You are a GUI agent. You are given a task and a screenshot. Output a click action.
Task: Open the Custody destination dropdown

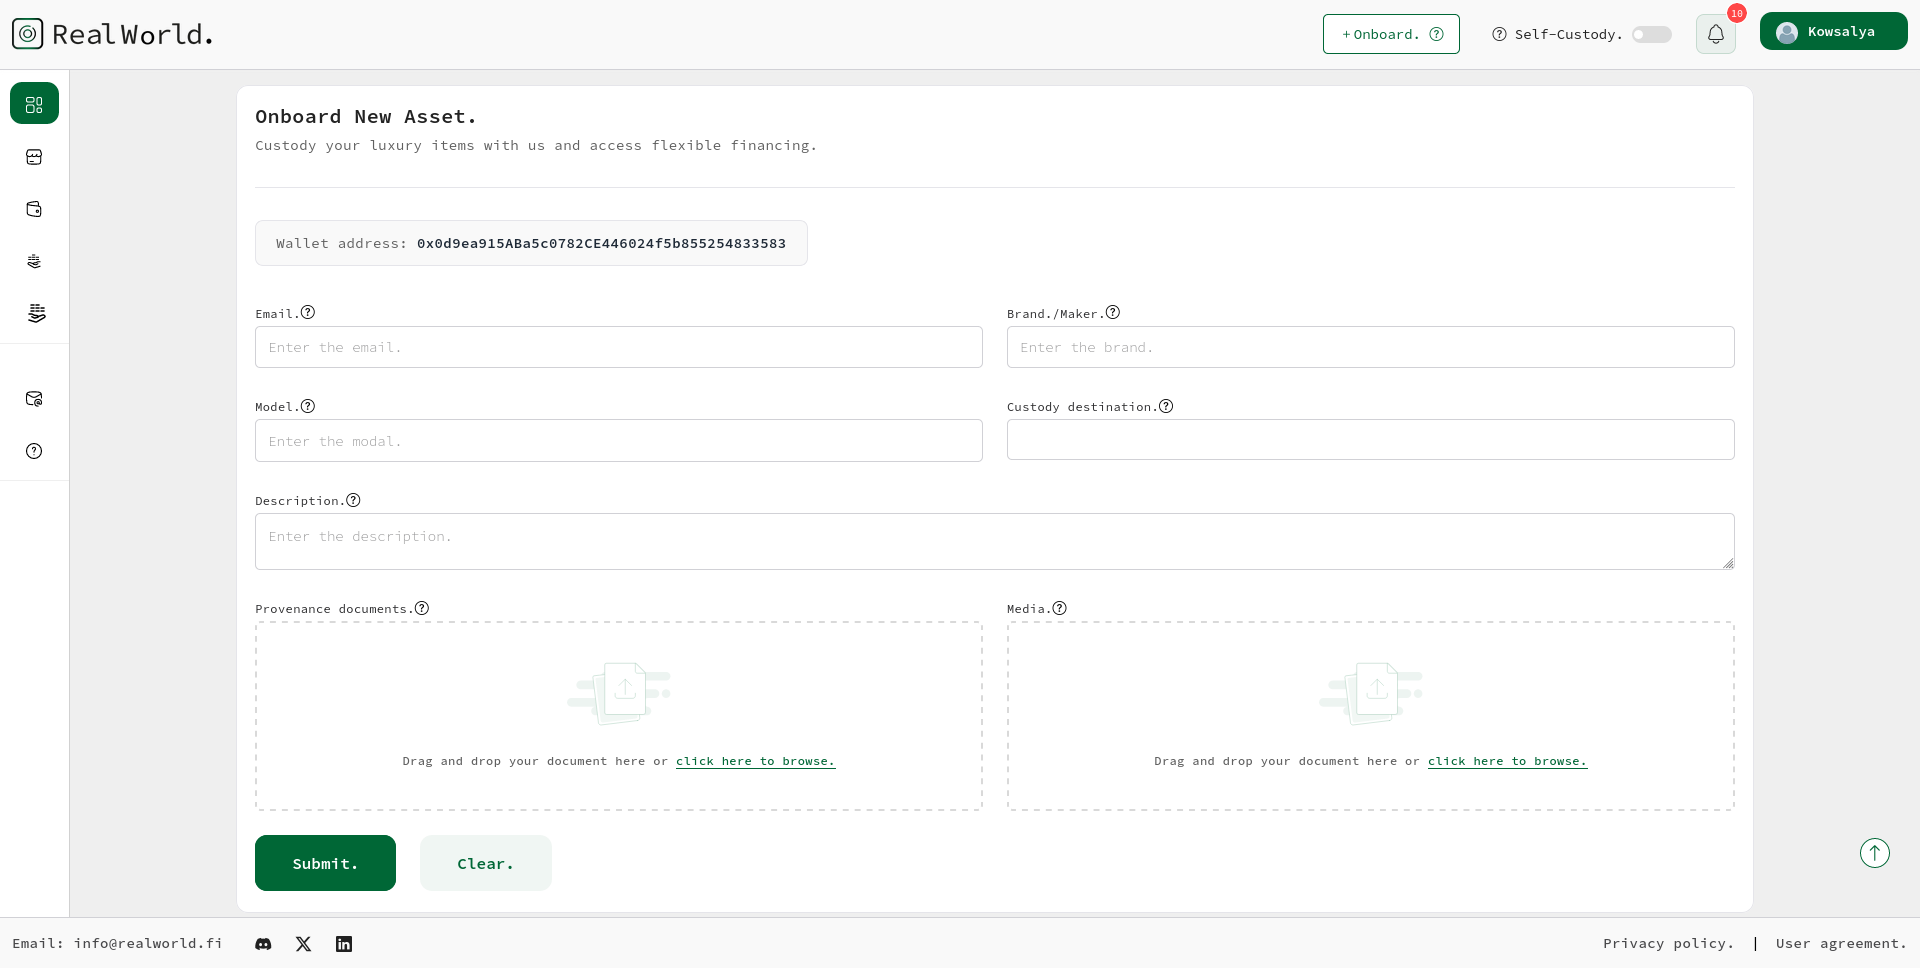pos(1370,440)
